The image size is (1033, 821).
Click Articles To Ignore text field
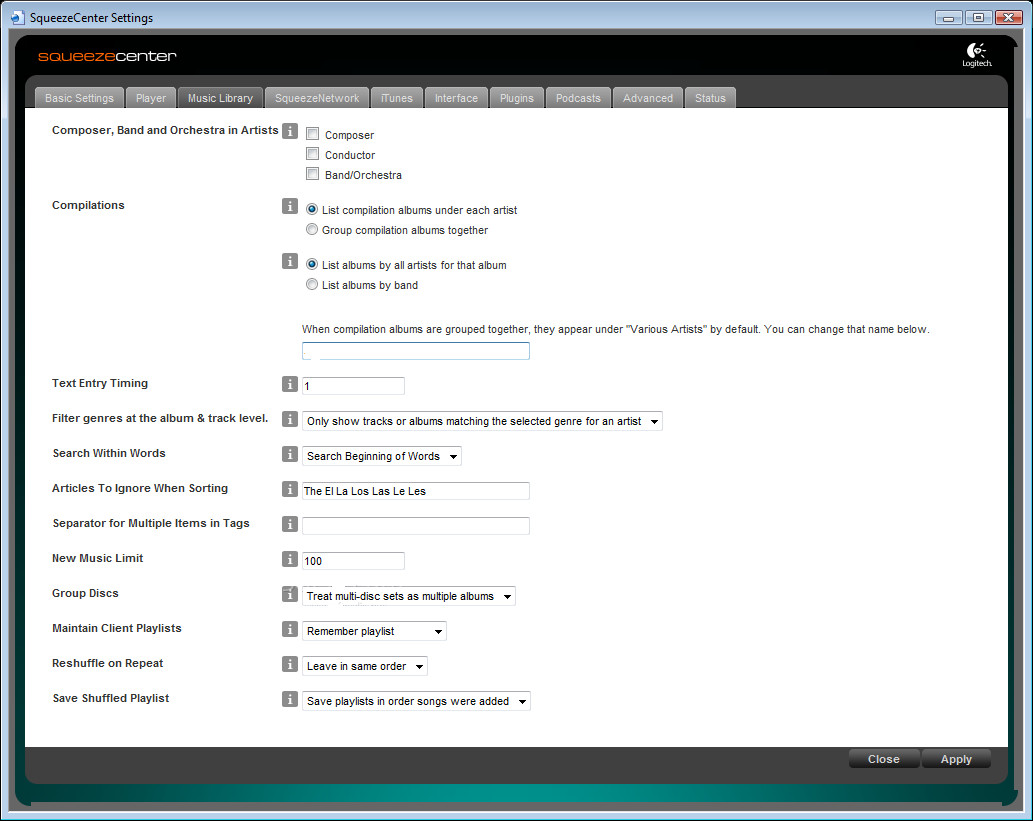pos(416,491)
